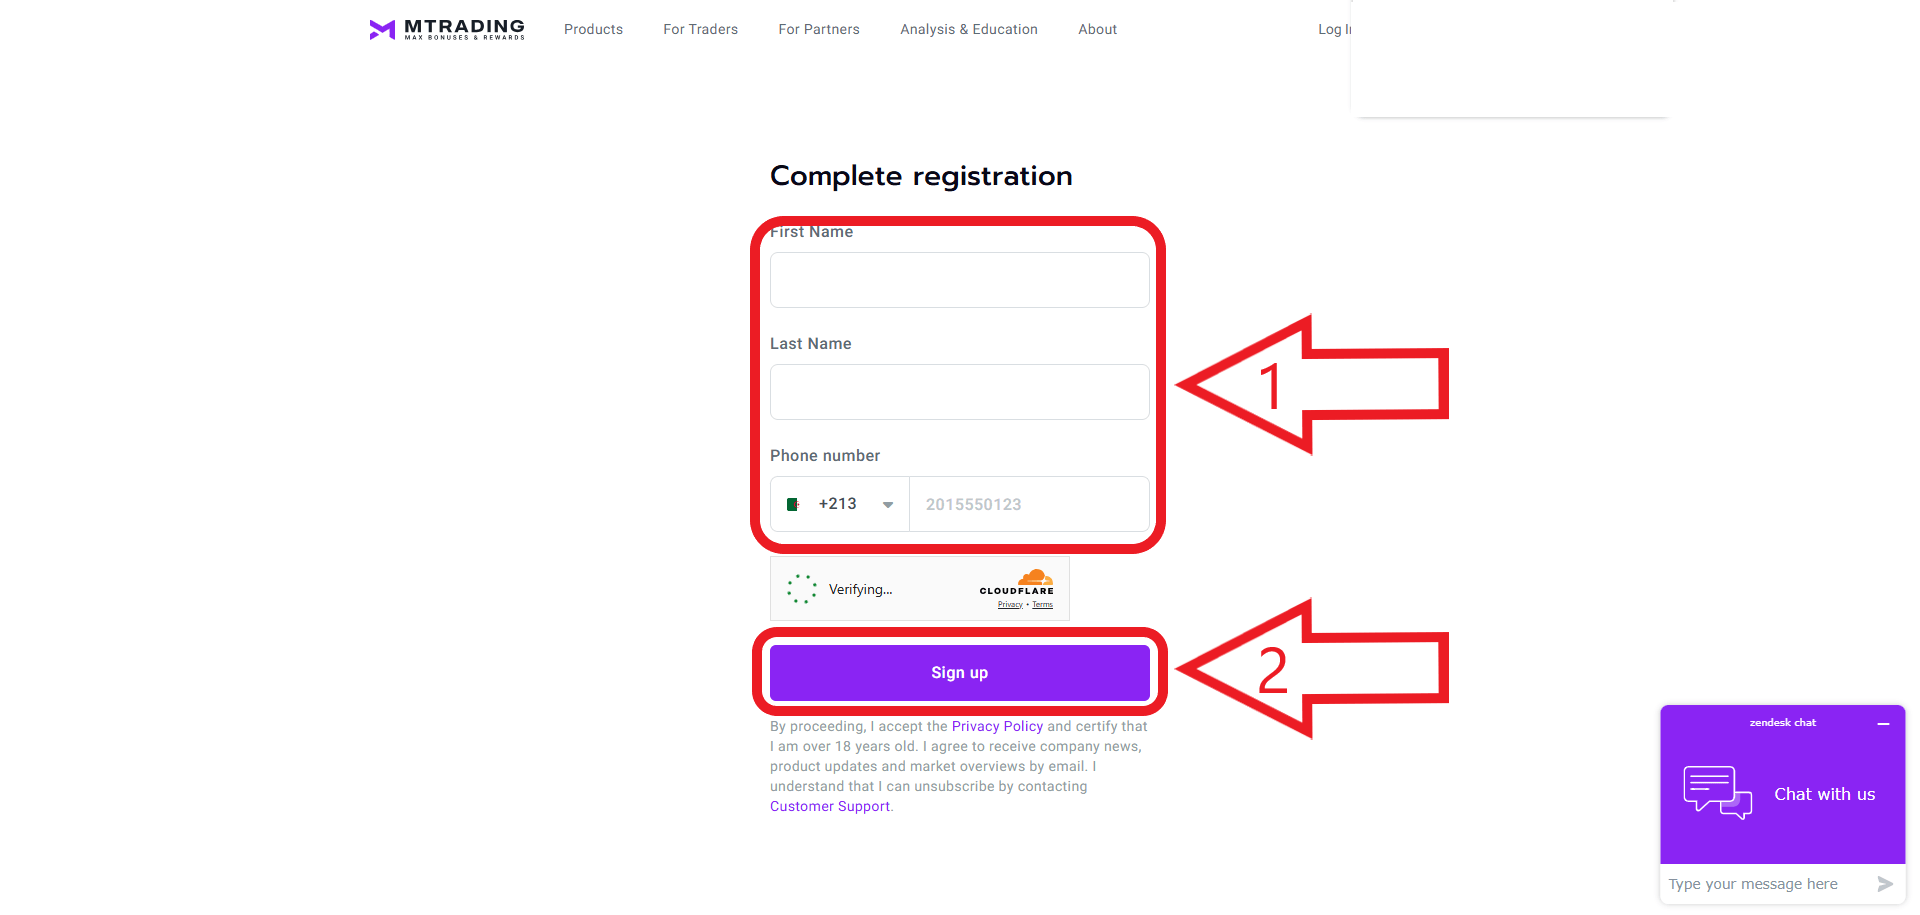1920x915 pixels.
Task: Open the For Partners menu
Action: pos(819,29)
